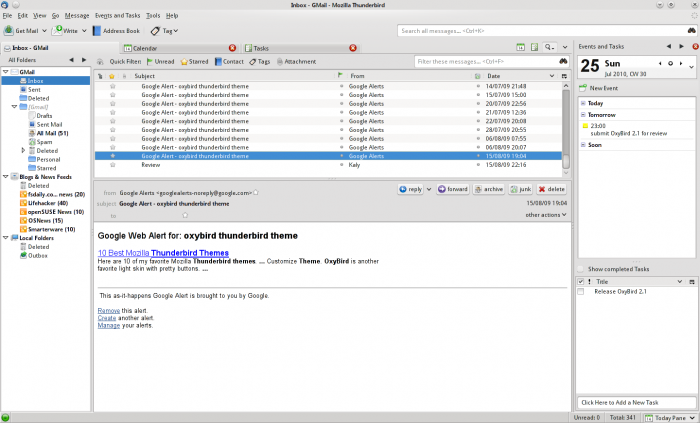This screenshot has width=700, height=423.
Task: Focus the Filter these messages field
Action: (x=487, y=62)
